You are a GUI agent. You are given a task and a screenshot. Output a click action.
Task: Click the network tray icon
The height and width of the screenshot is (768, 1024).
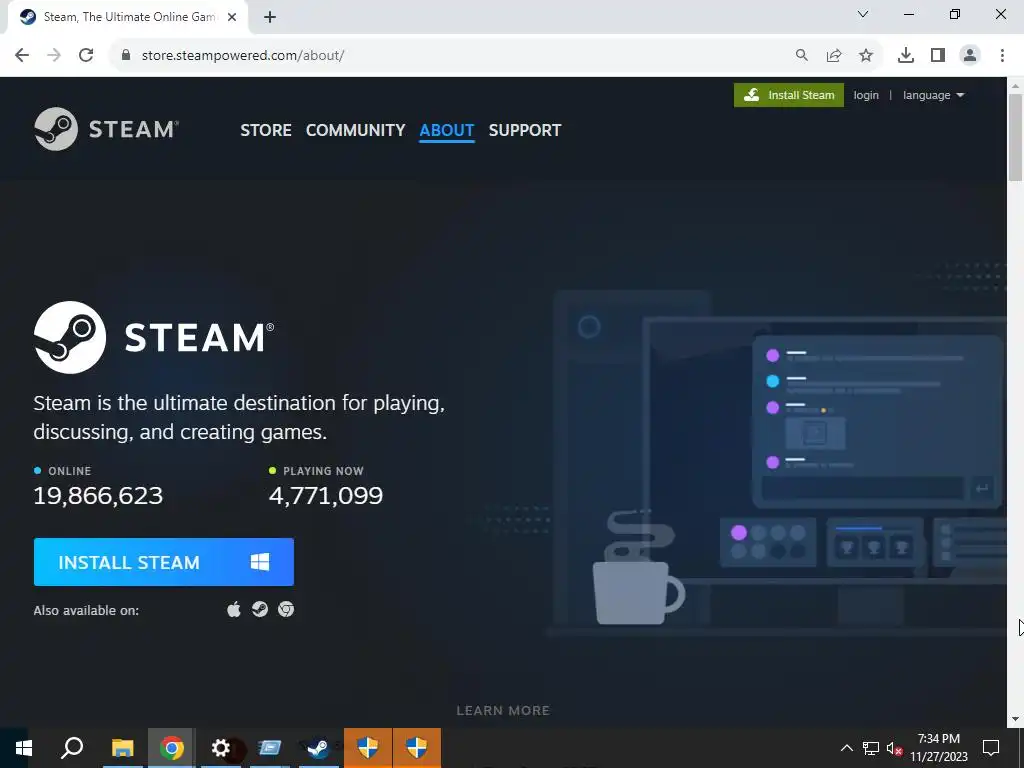[871, 748]
